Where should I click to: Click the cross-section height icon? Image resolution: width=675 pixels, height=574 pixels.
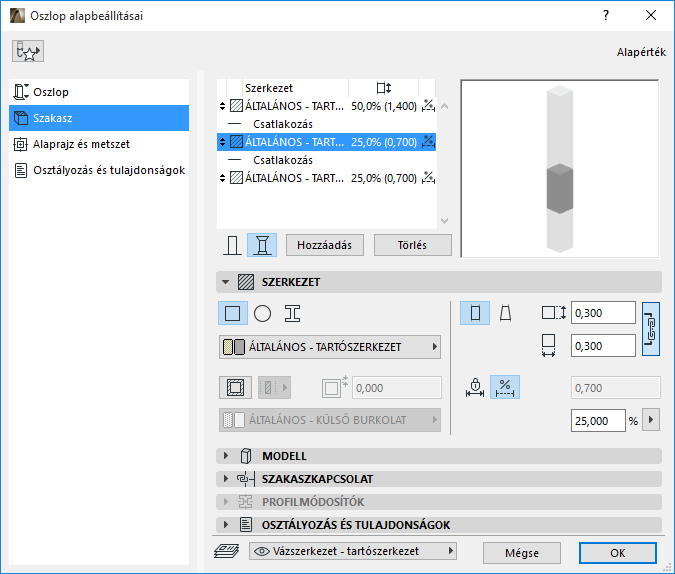[554, 313]
